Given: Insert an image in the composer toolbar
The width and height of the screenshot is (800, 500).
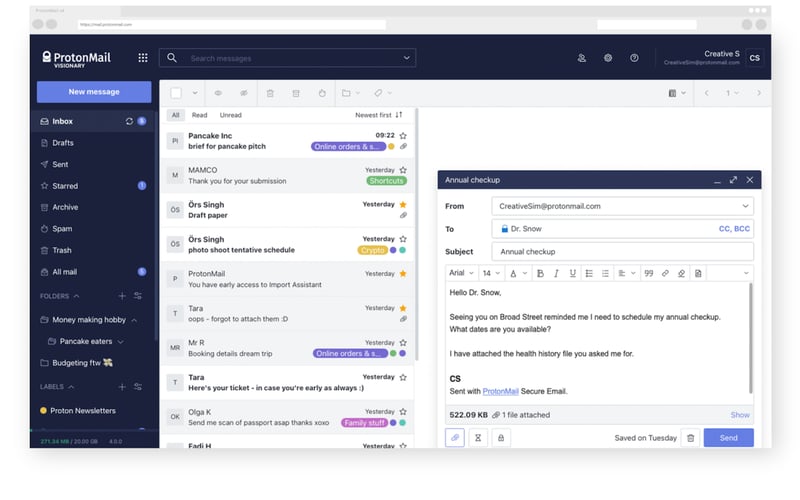Looking at the screenshot, I should coord(698,273).
